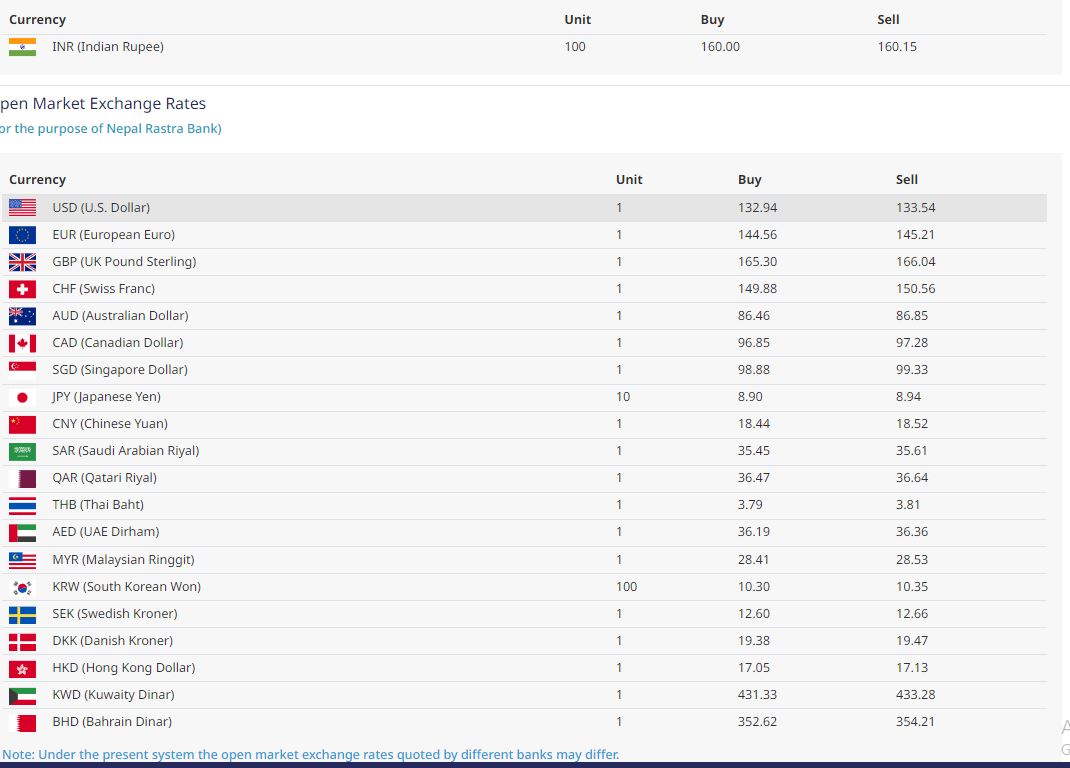1070x768 pixels.
Task: Select the Japanese flag icon
Action: point(22,397)
